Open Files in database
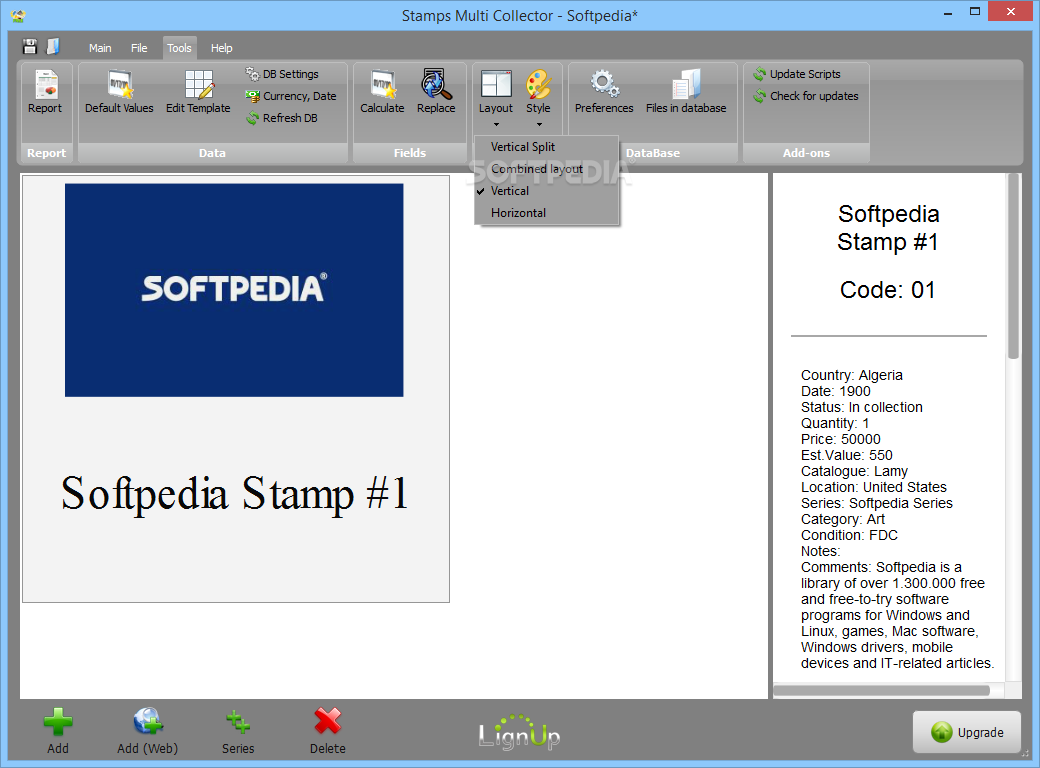 coord(686,92)
